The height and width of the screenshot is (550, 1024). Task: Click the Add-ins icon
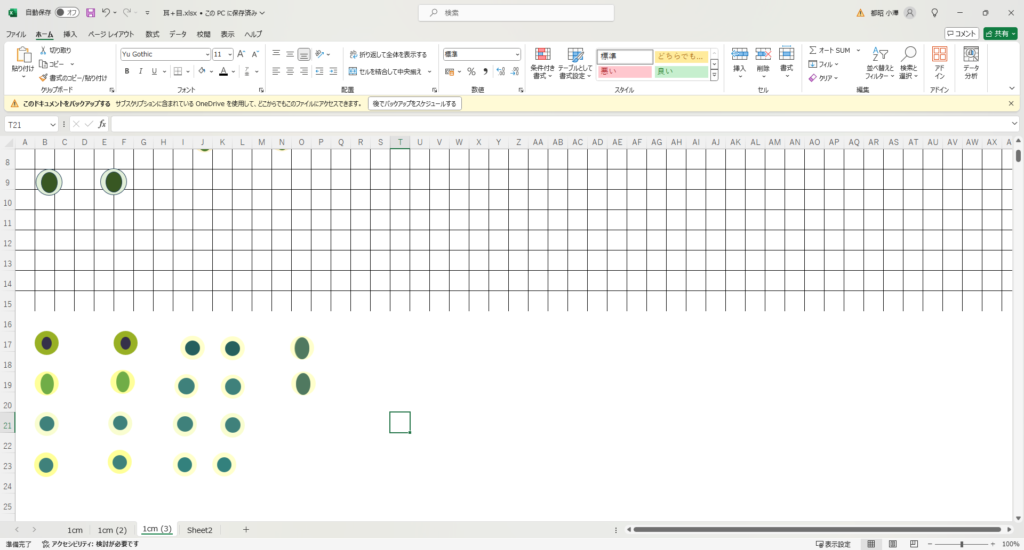(939, 60)
